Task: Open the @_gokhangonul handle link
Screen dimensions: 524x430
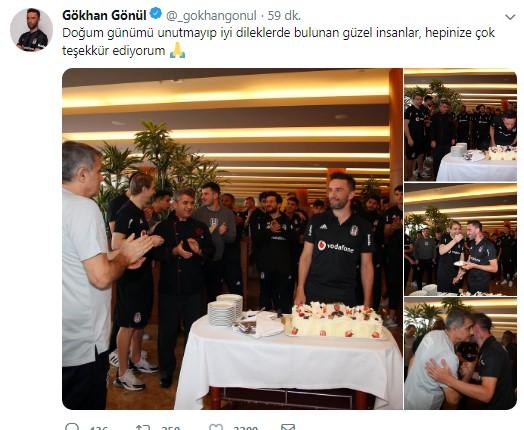Action: point(211,16)
